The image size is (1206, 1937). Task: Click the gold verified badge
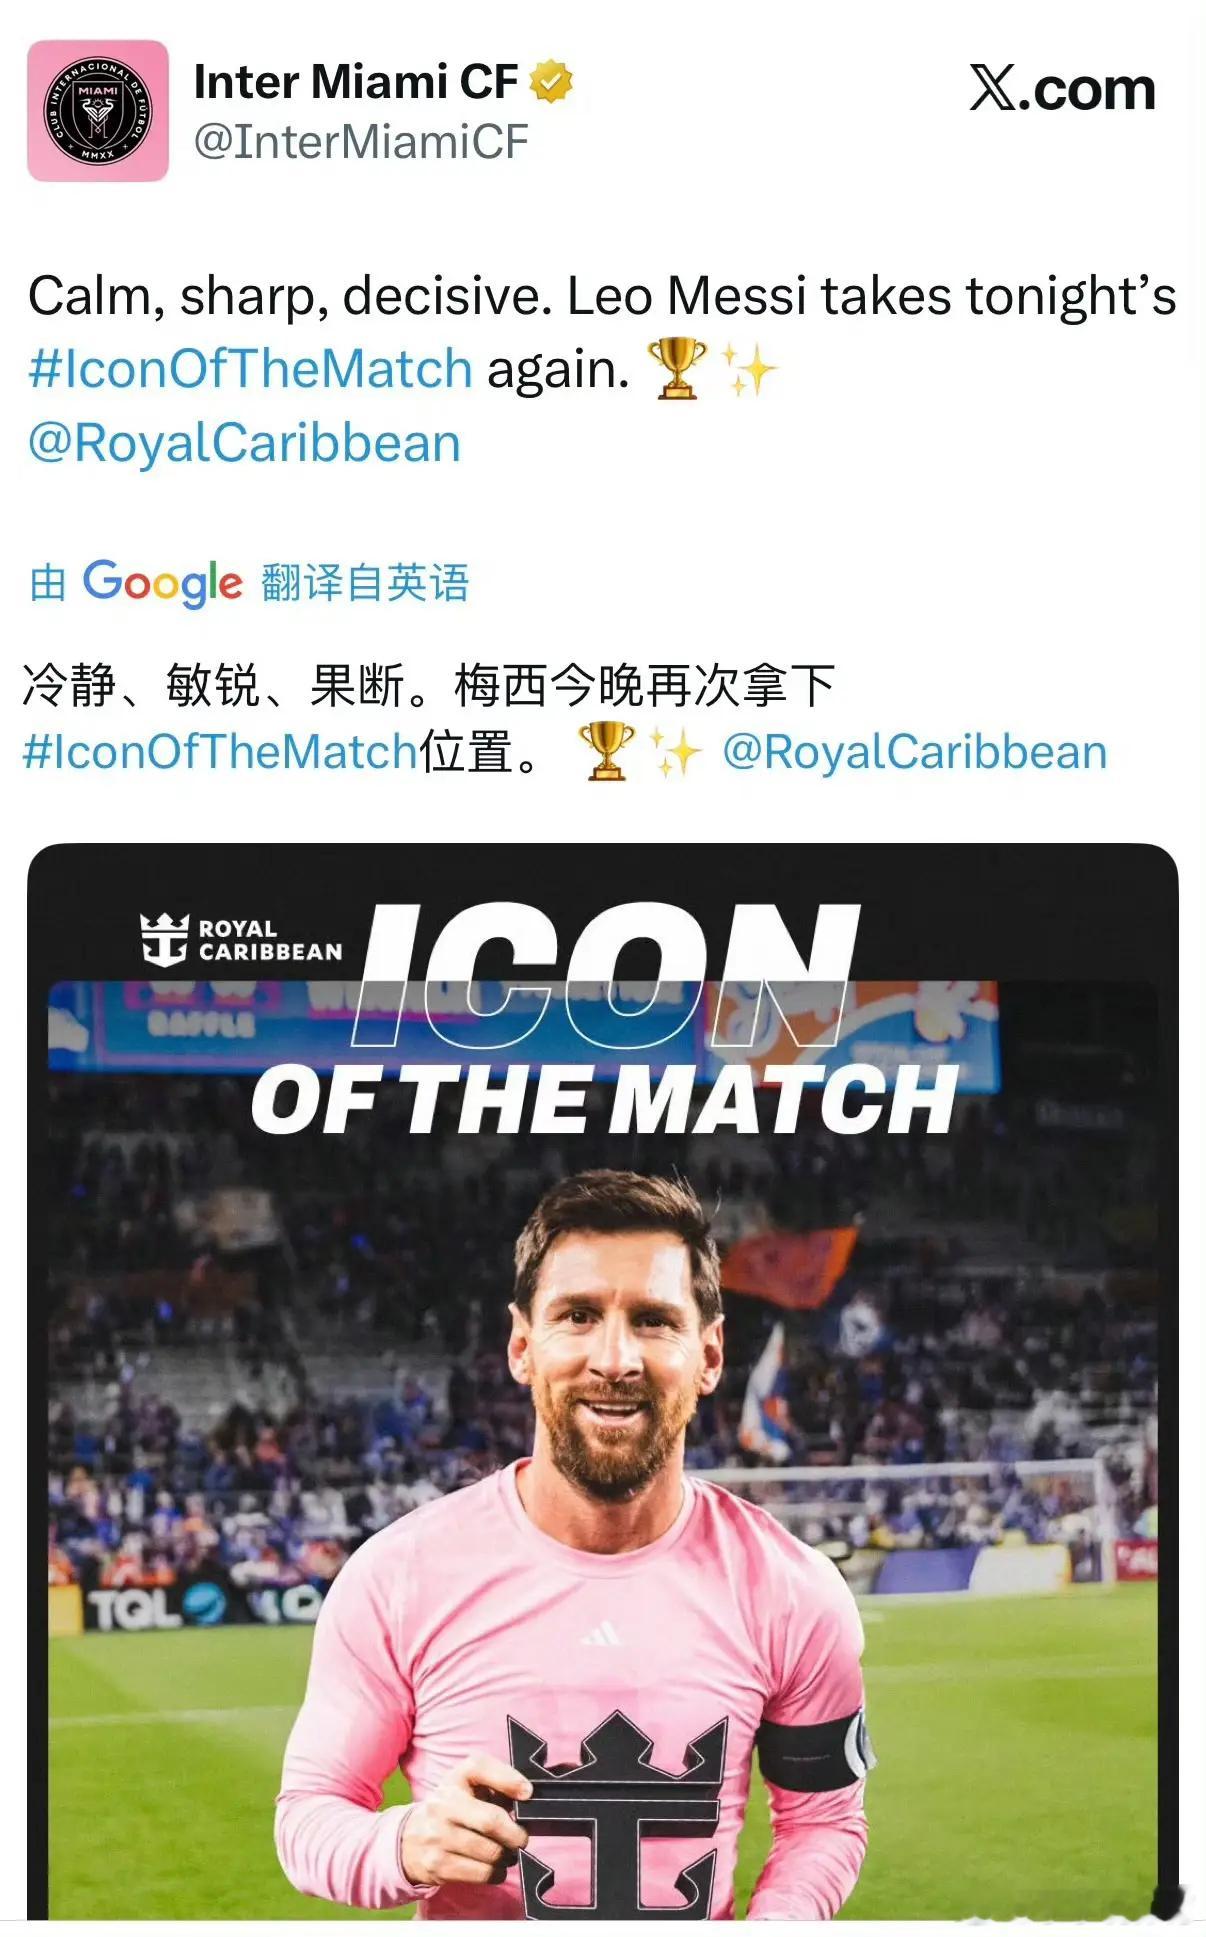point(550,82)
